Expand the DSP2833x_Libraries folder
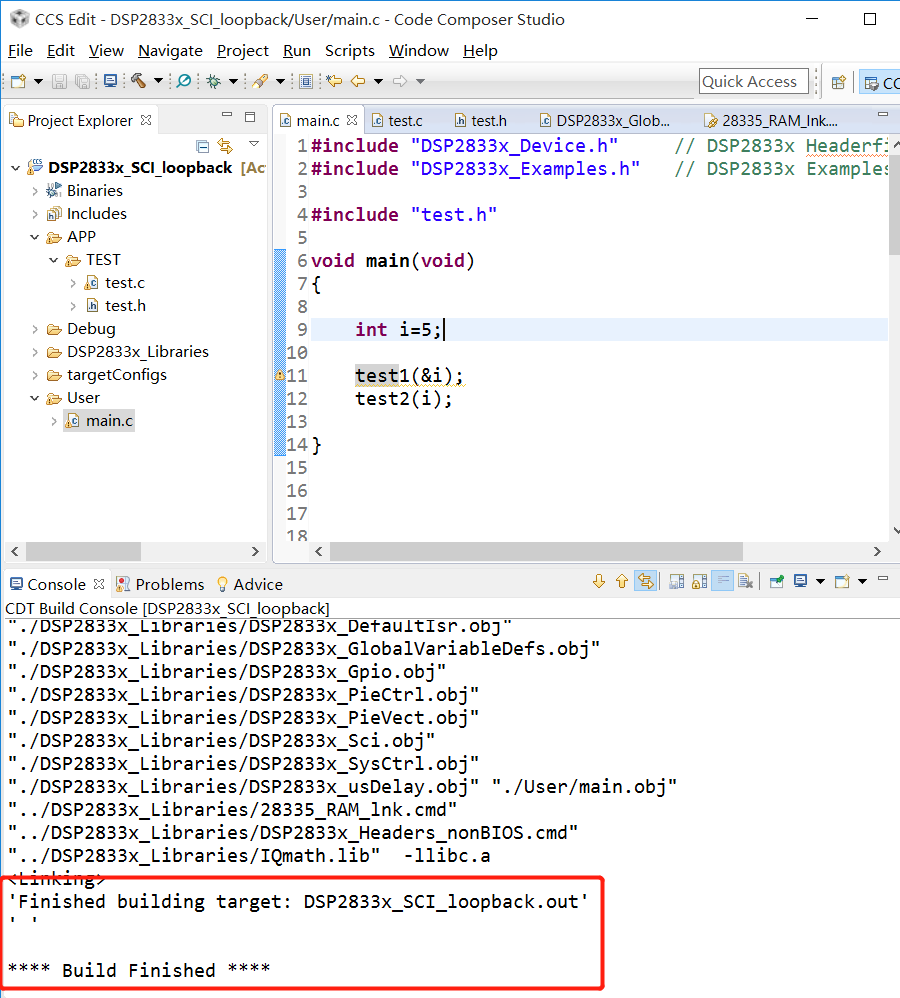 point(35,352)
